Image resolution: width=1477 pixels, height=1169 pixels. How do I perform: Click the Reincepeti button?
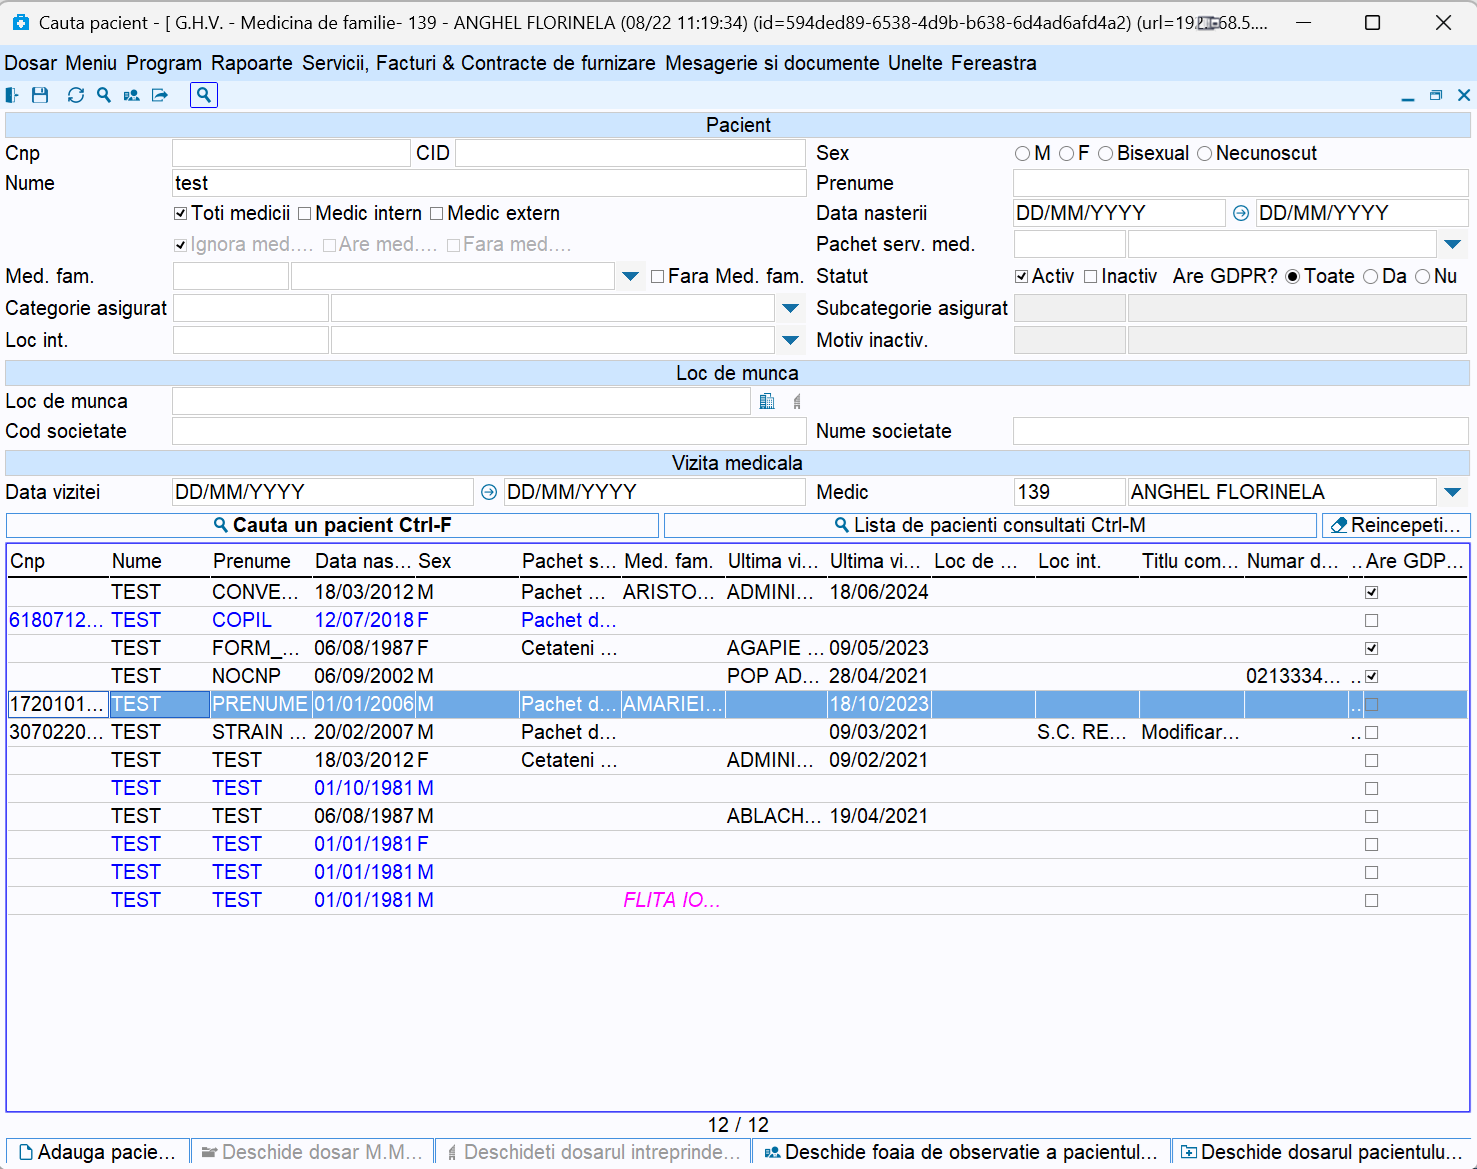coord(1396,525)
